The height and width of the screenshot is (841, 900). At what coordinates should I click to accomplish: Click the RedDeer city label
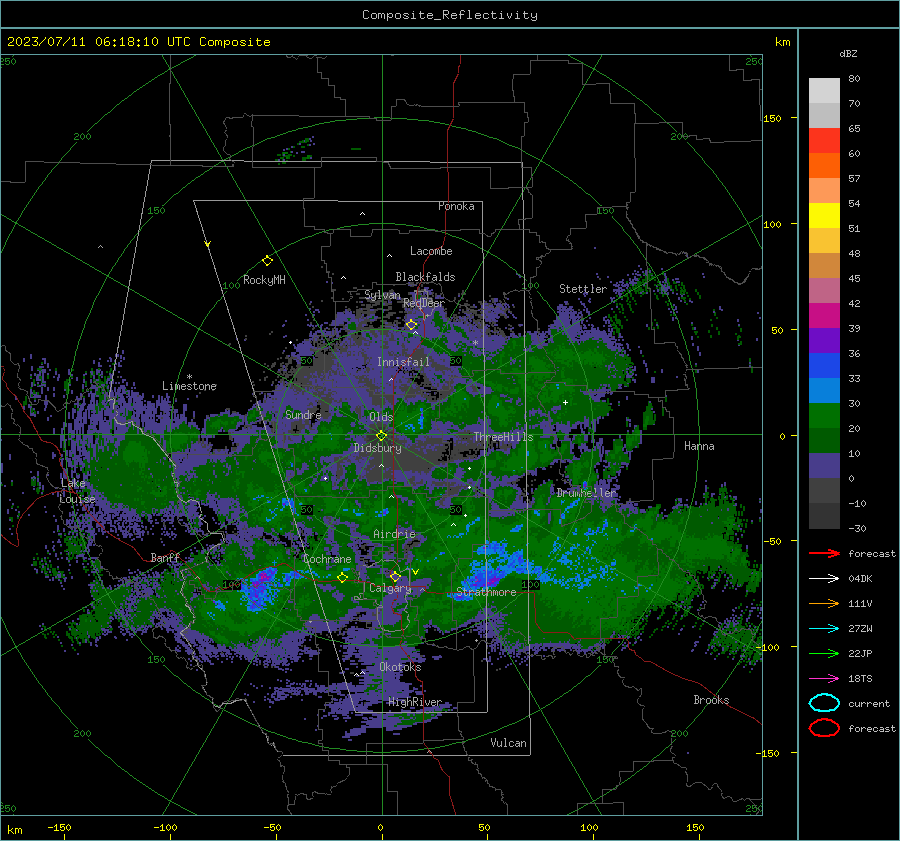coord(424,303)
